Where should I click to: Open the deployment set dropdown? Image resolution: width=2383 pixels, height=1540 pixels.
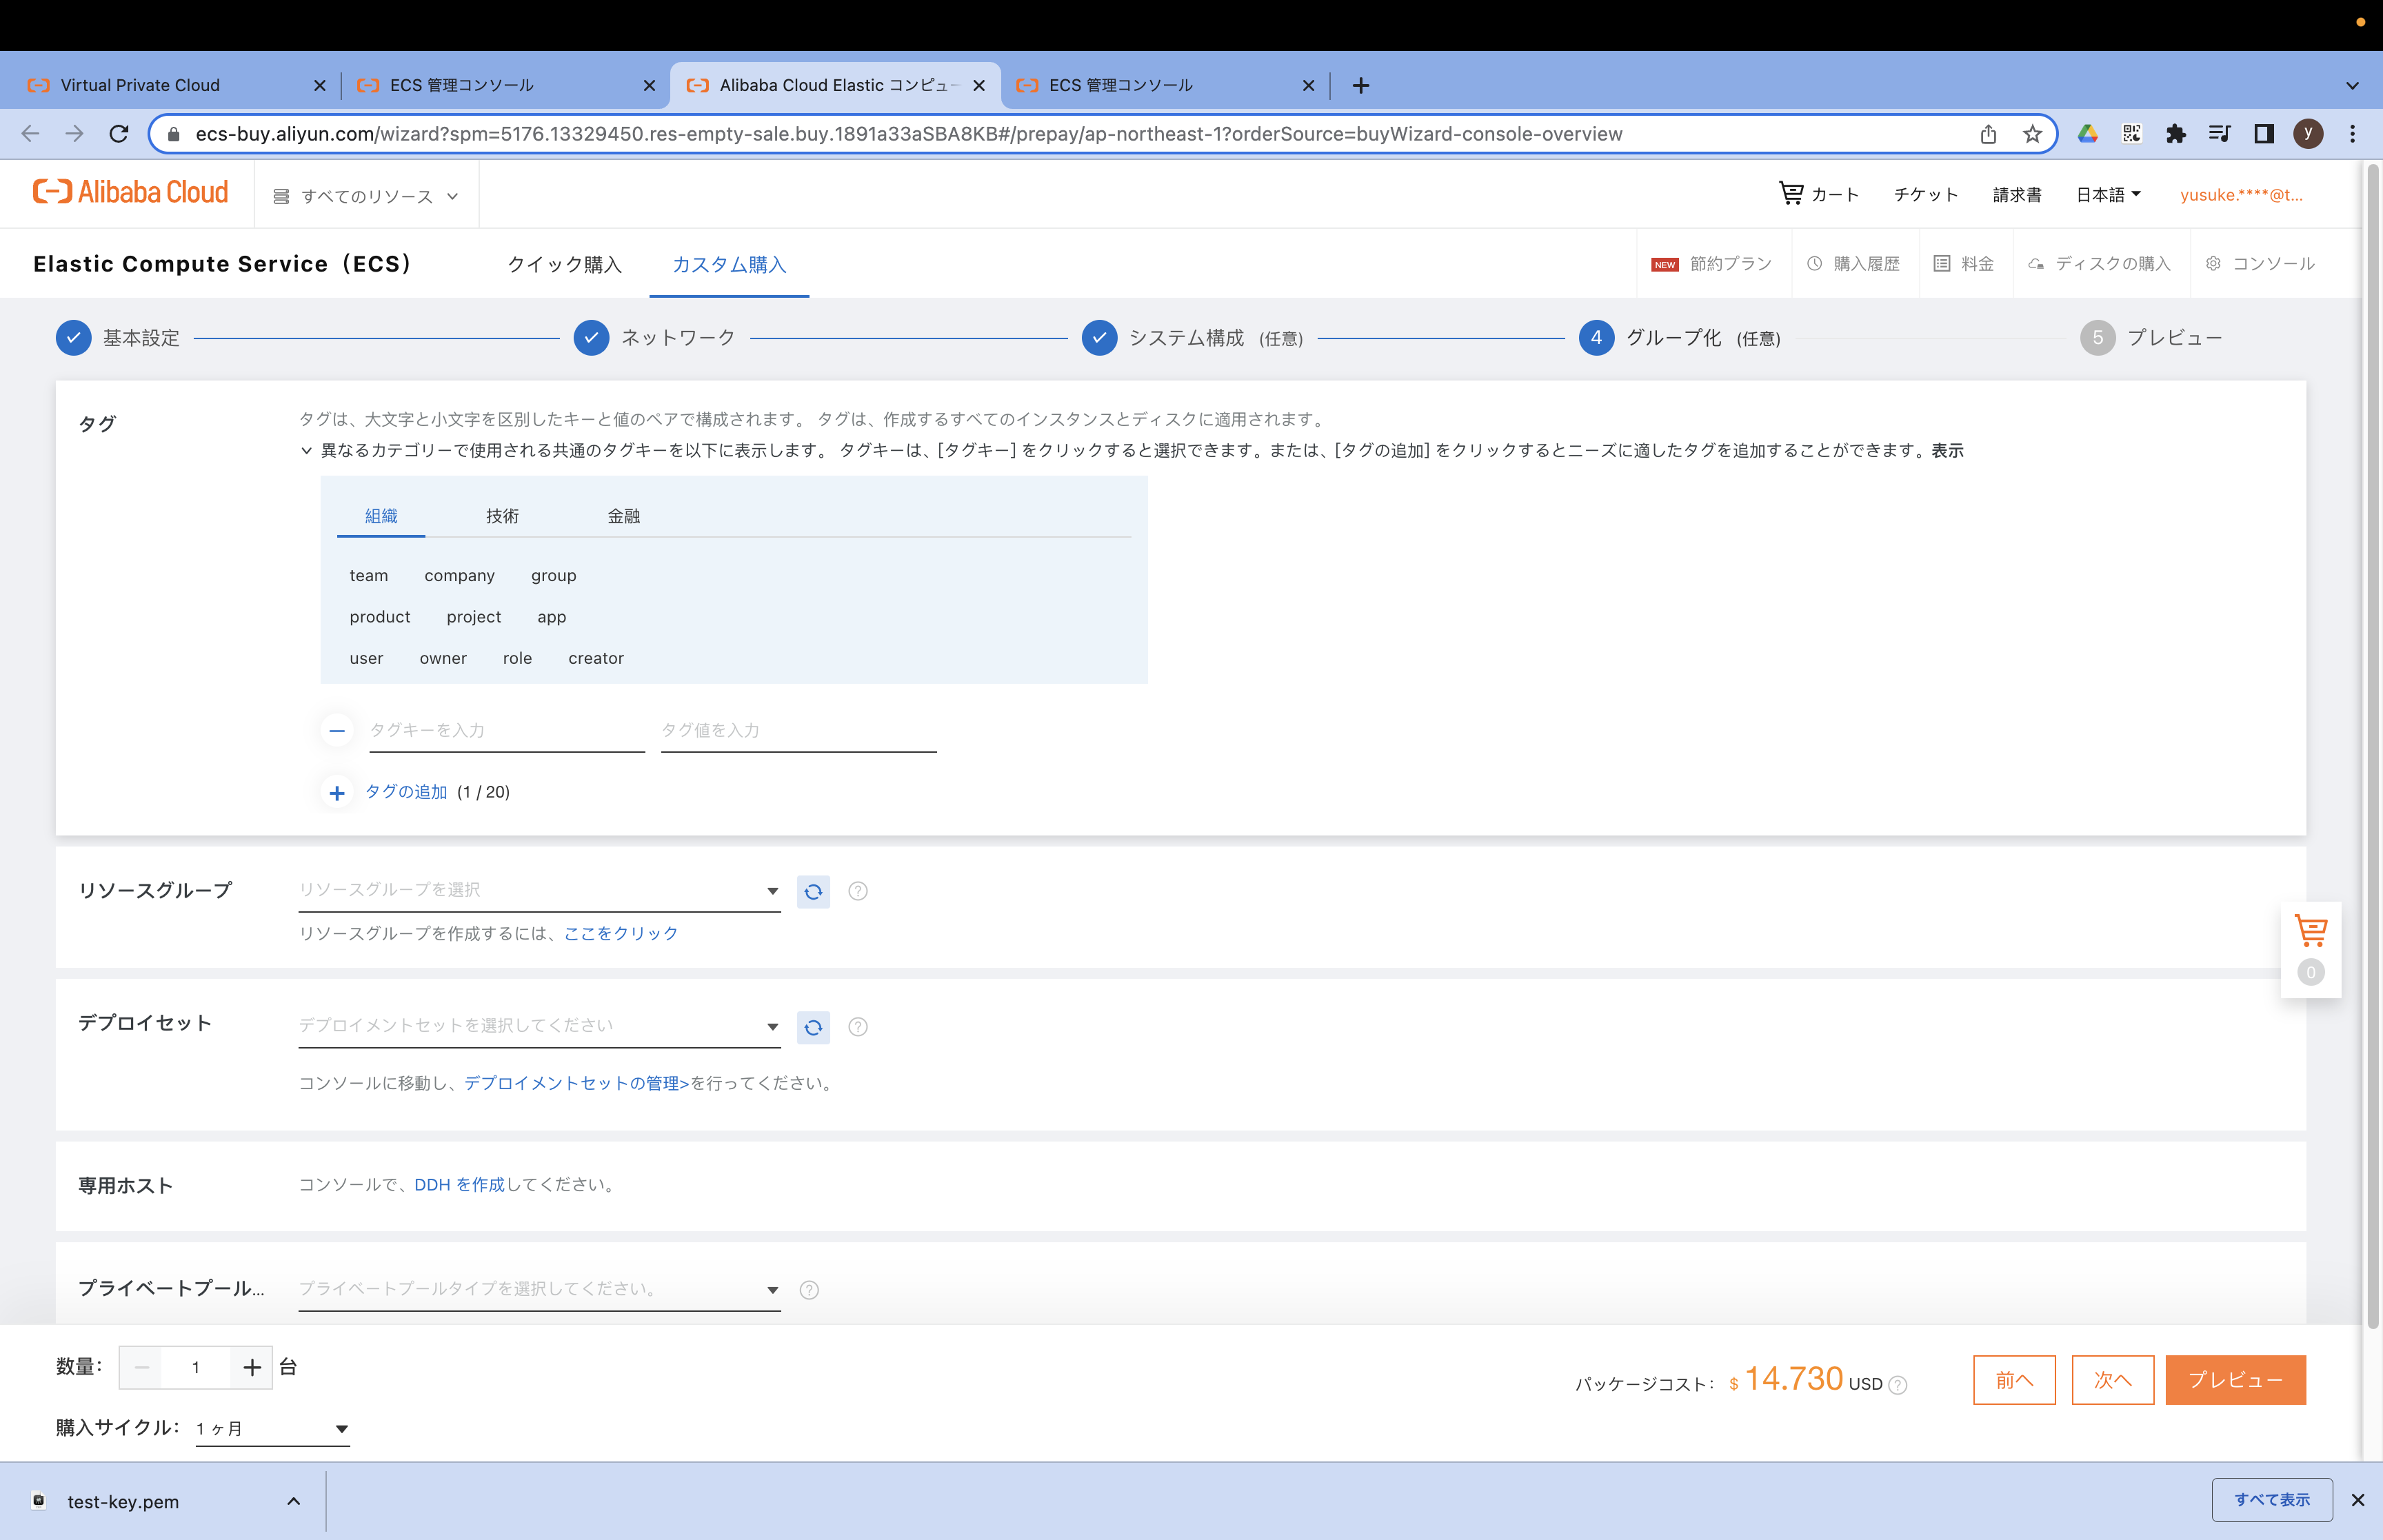539,1026
